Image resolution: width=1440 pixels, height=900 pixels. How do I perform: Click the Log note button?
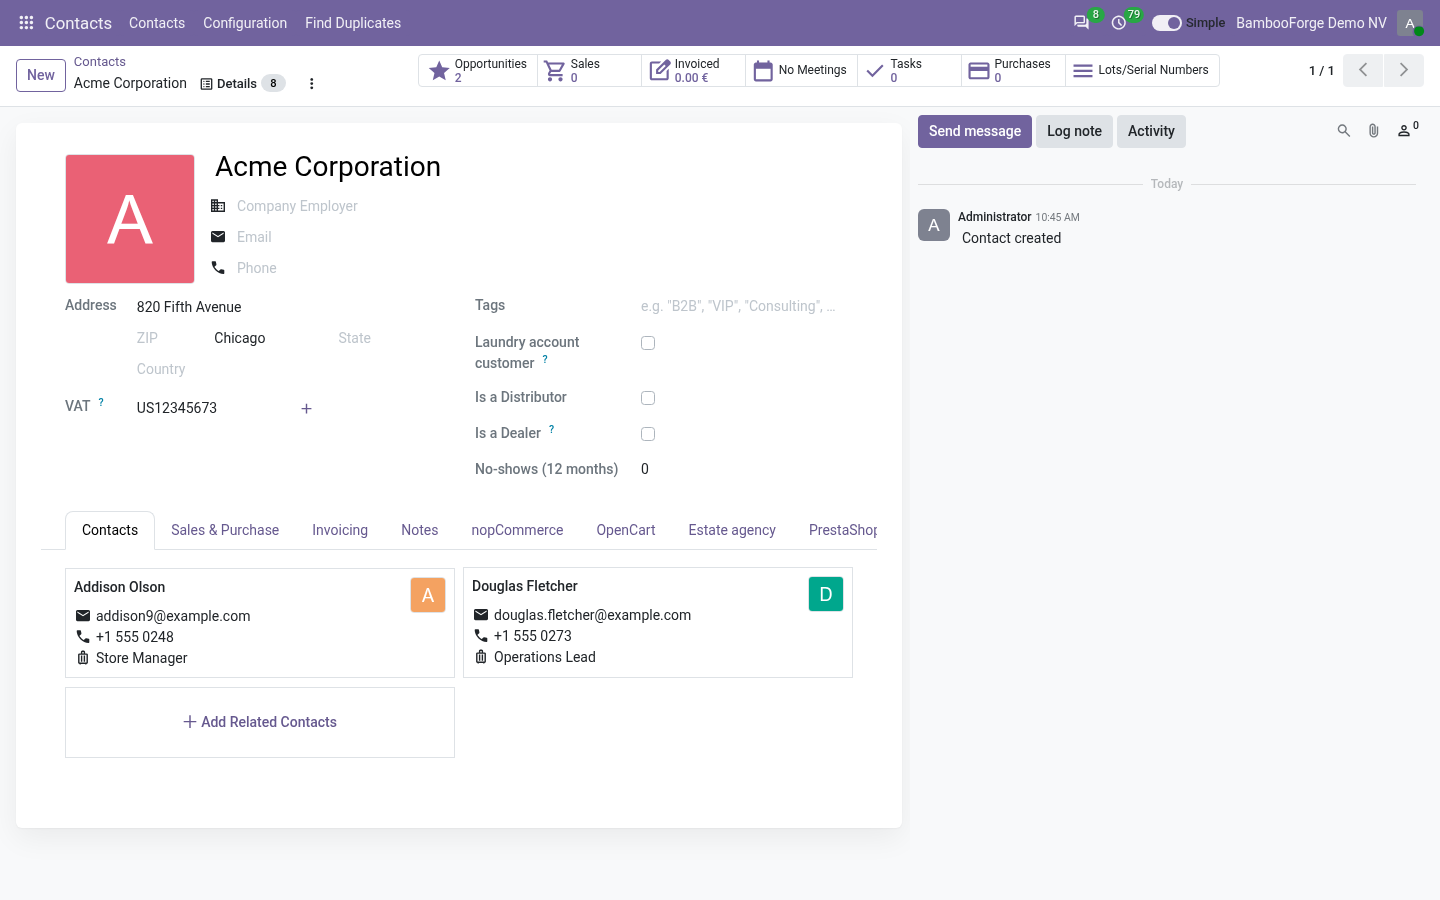coord(1074,131)
